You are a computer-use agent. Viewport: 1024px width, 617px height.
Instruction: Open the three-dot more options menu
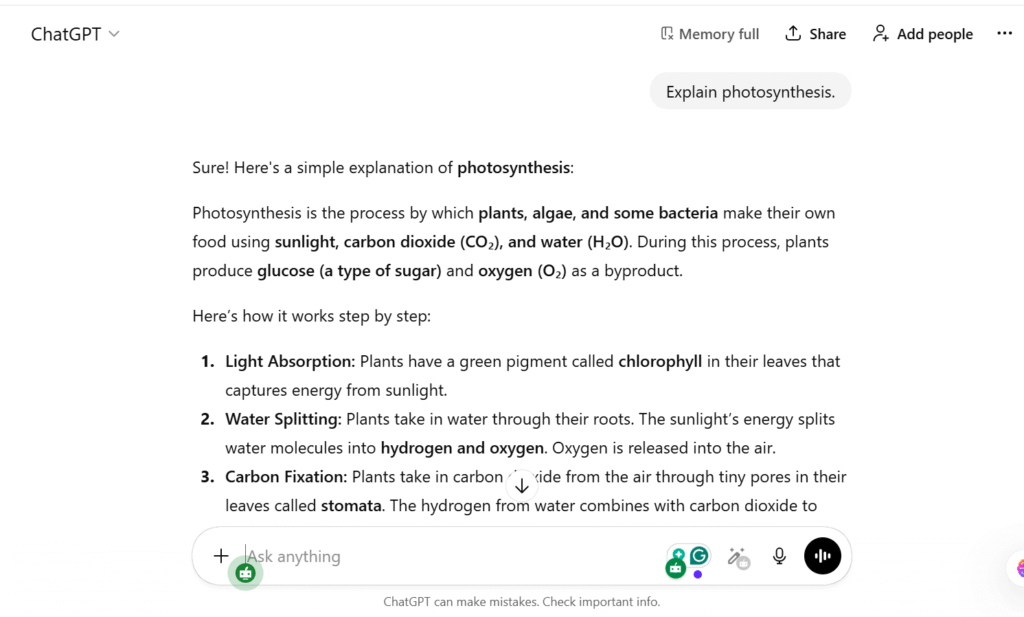coord(1004,33)
